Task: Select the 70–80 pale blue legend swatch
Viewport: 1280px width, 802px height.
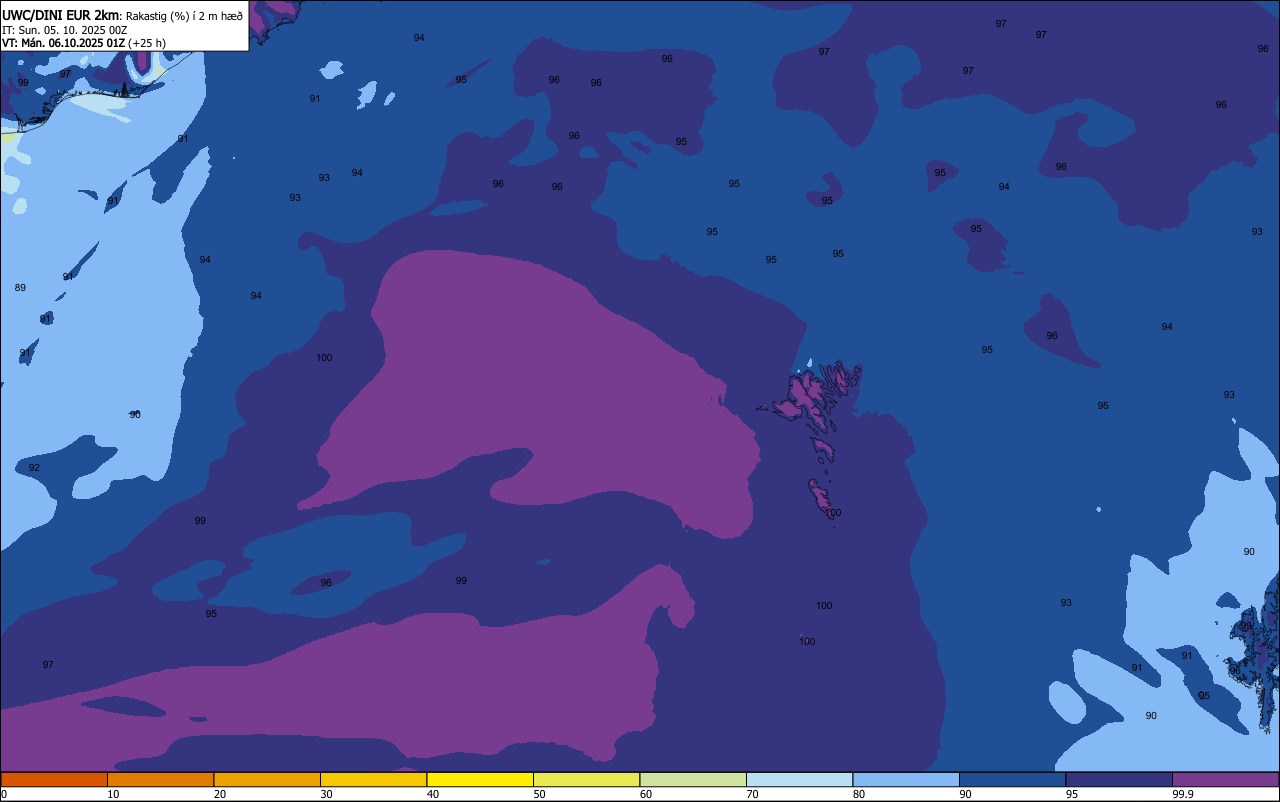Action: (x=799, y=779)
